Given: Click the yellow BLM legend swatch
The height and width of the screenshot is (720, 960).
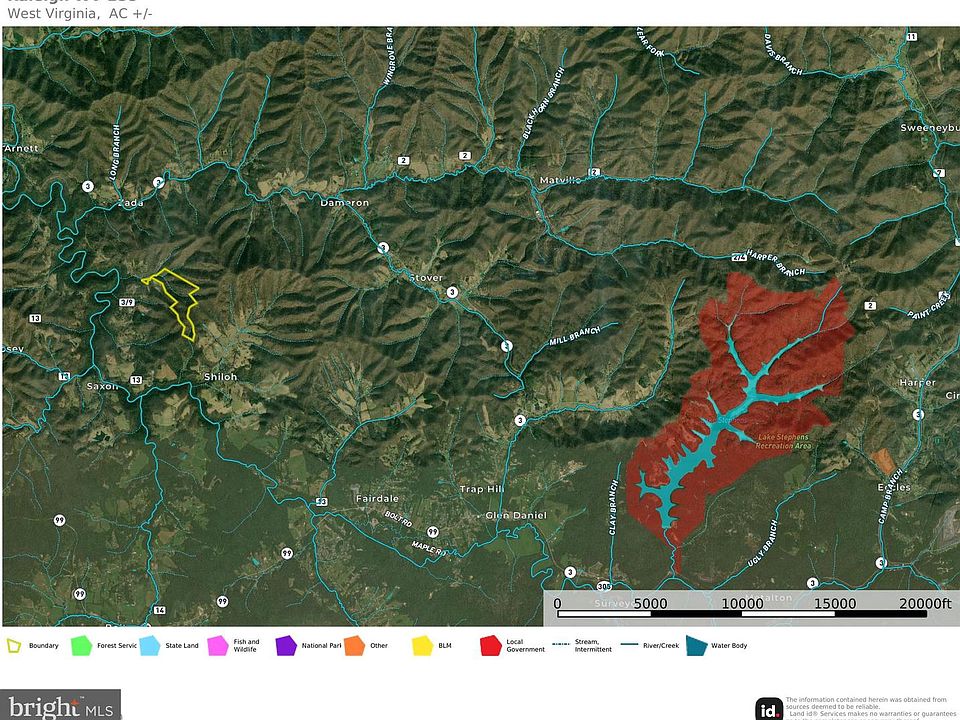Looking at the screenshot, I should tap(422, 645).
